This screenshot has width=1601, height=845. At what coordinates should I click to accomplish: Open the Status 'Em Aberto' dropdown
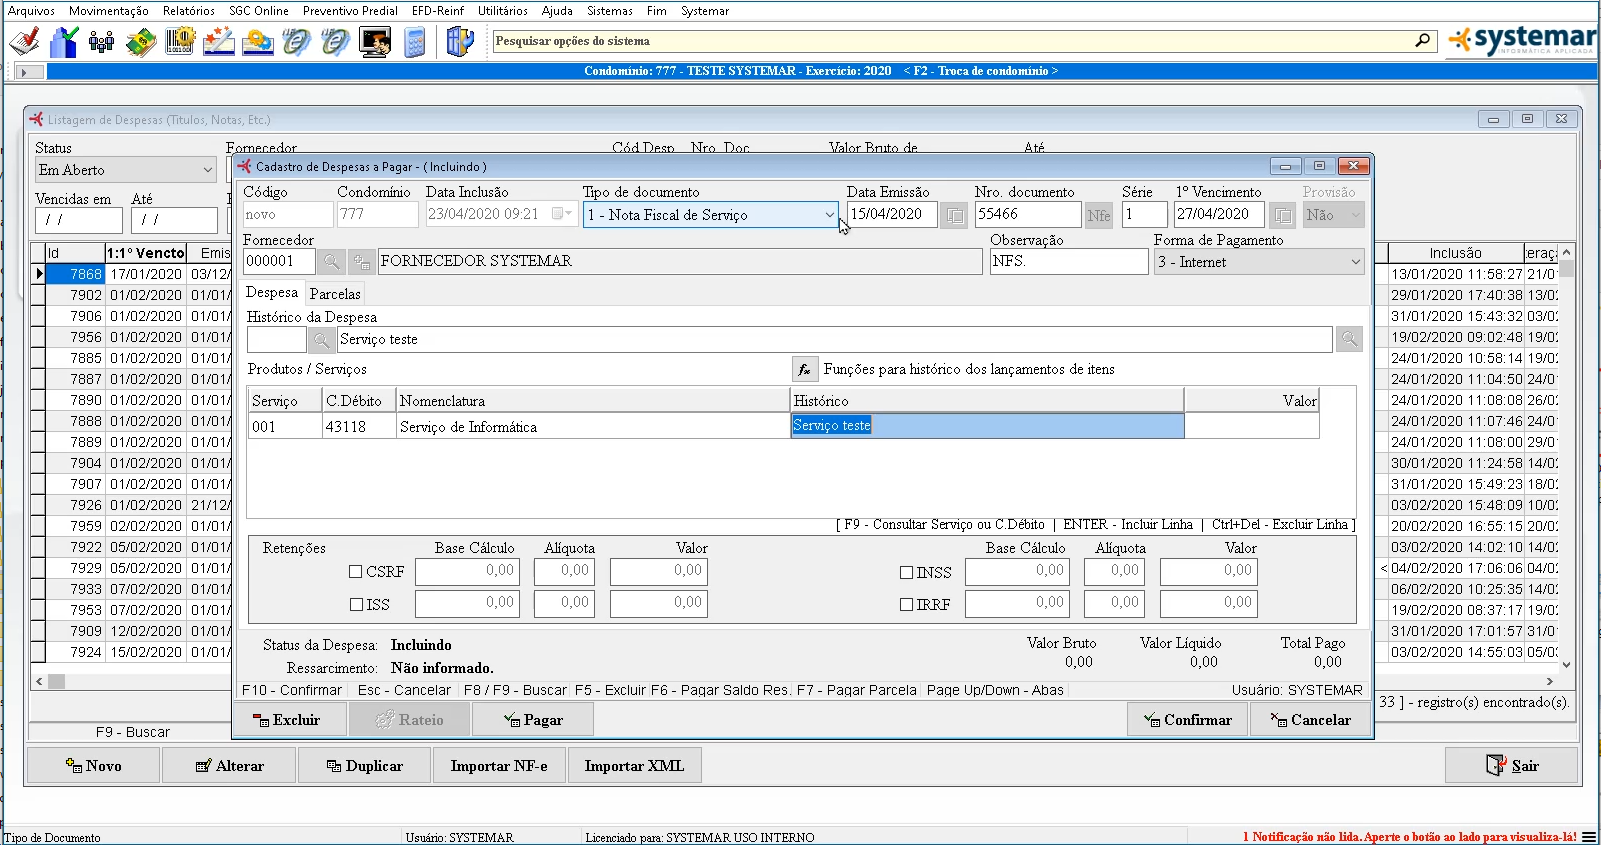pos(207,170)
